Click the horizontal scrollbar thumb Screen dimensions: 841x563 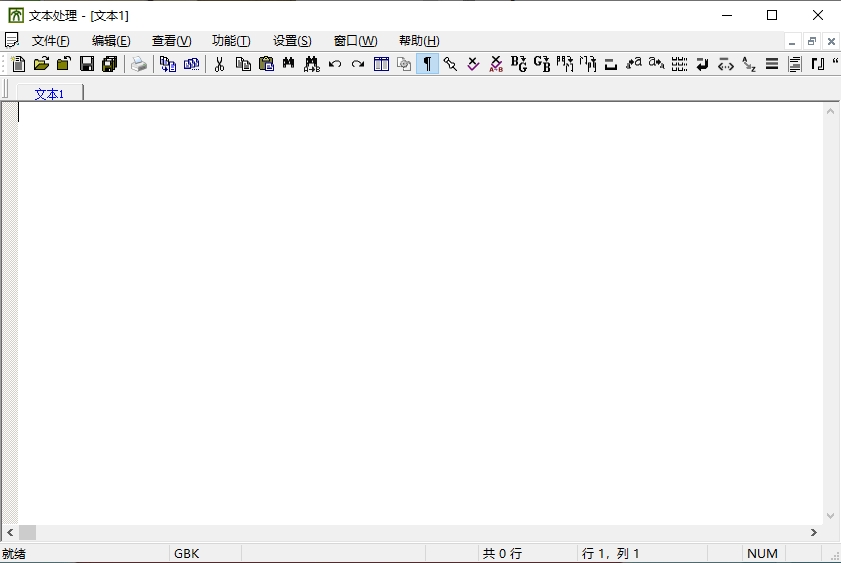[x=27, y=532]
